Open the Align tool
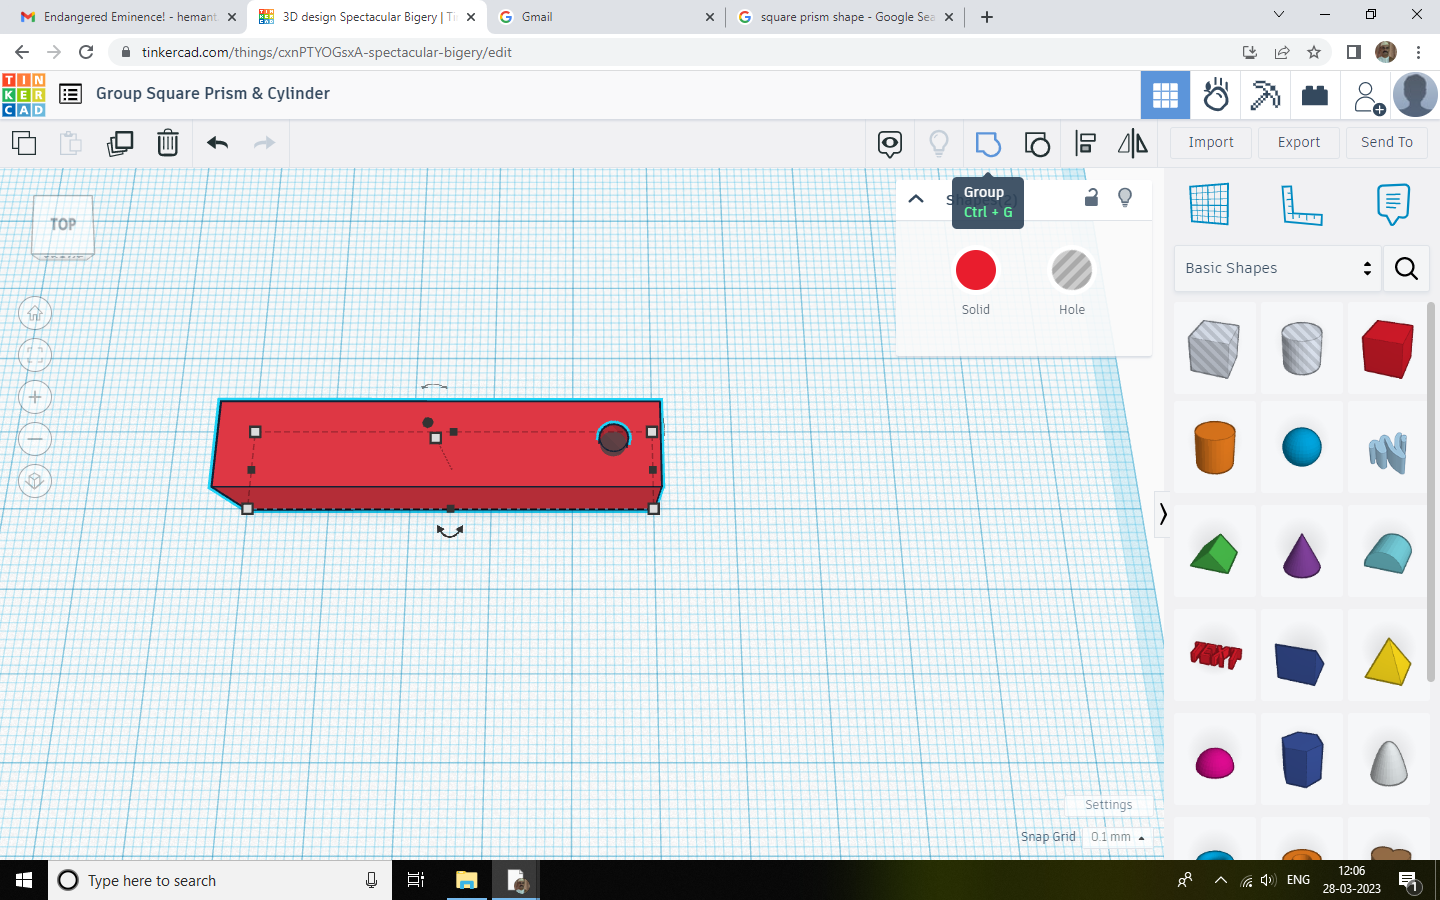This screenshot has height=900, width=1440. [1085, 143]
